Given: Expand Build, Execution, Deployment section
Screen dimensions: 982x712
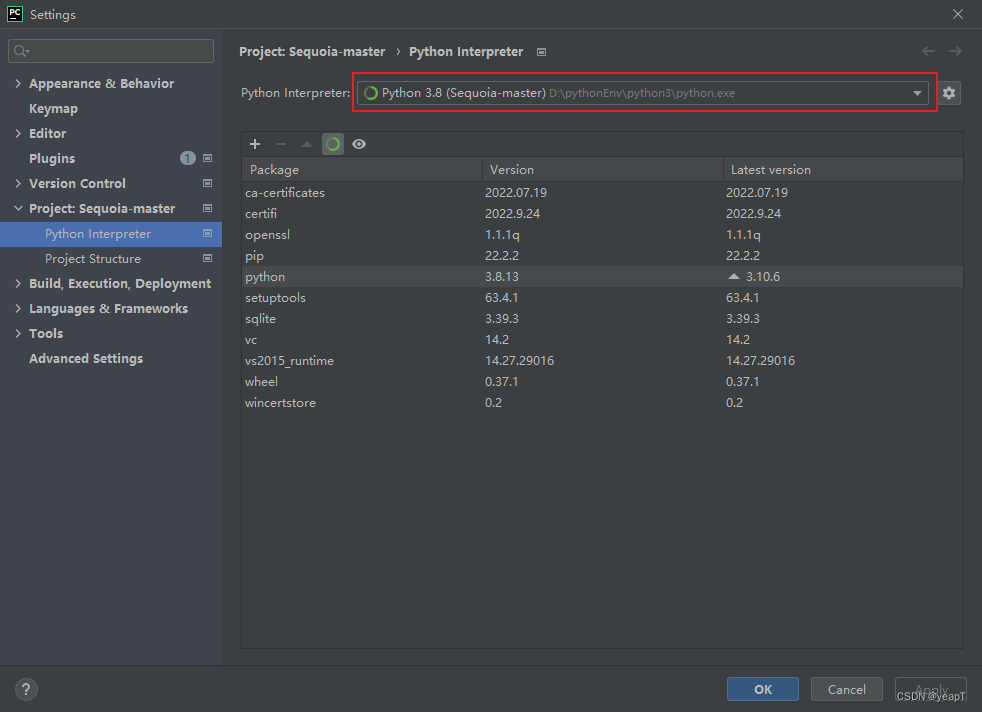Looking at the screenshot, I should point(18,284).
